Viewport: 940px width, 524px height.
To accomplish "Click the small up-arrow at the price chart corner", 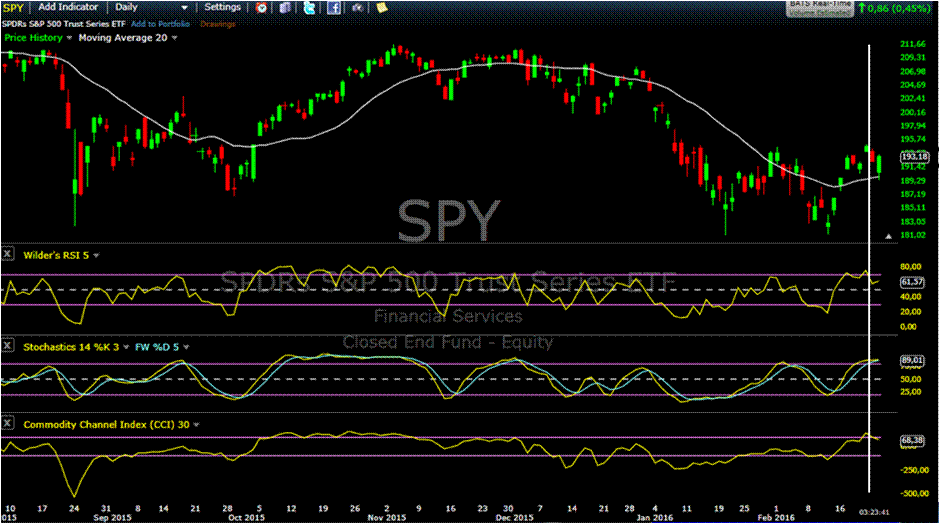I will point(888,237).
